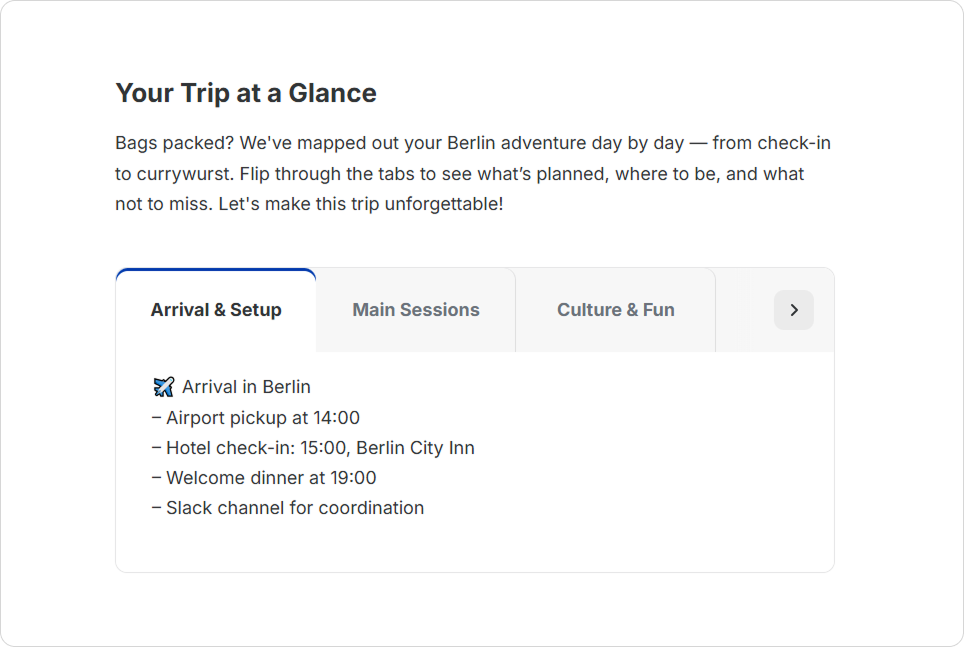Image resolution: width=964 pixels, height=647 pixels.
Task: Click the 19:00 dinner time
Action: [353, 478]
